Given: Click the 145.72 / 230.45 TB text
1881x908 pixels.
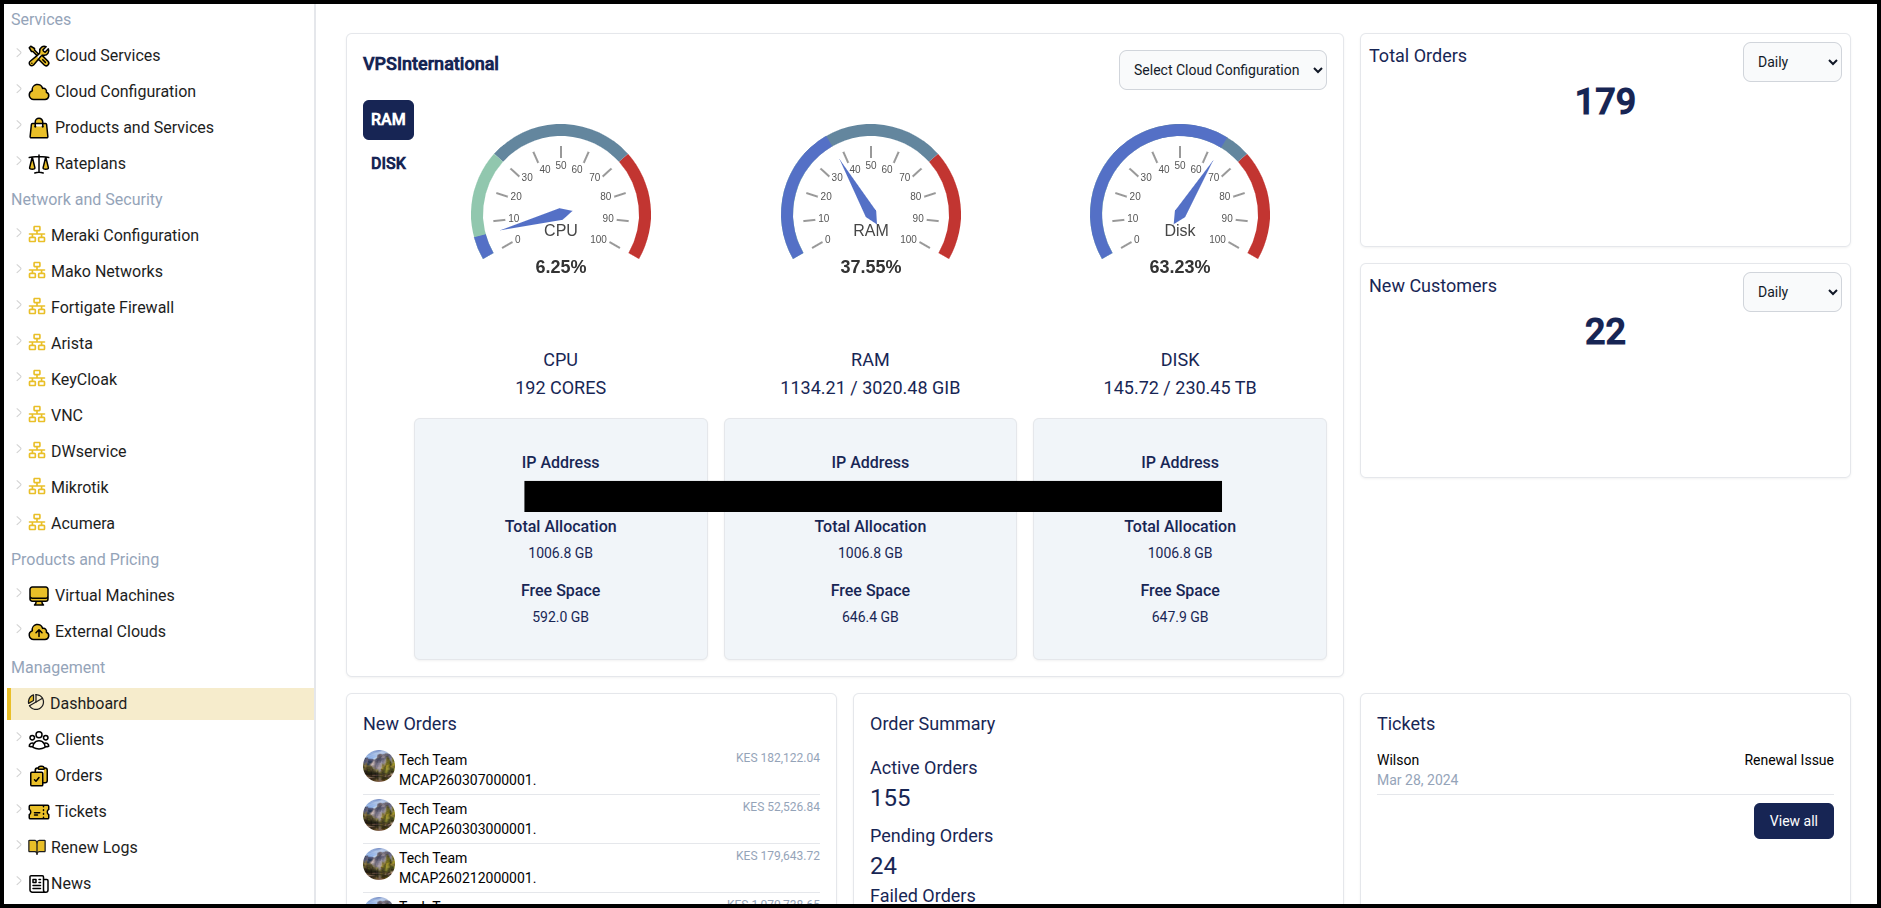Looking at the screenshot, I should (1180, 388).
